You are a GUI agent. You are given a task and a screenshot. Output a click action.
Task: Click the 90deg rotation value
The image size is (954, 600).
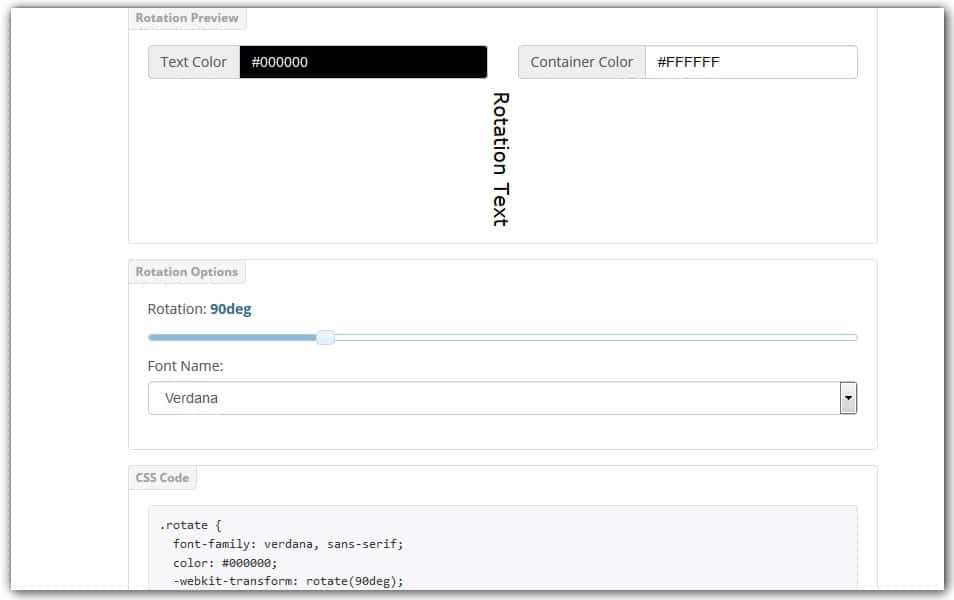click(x=231, y=308)
